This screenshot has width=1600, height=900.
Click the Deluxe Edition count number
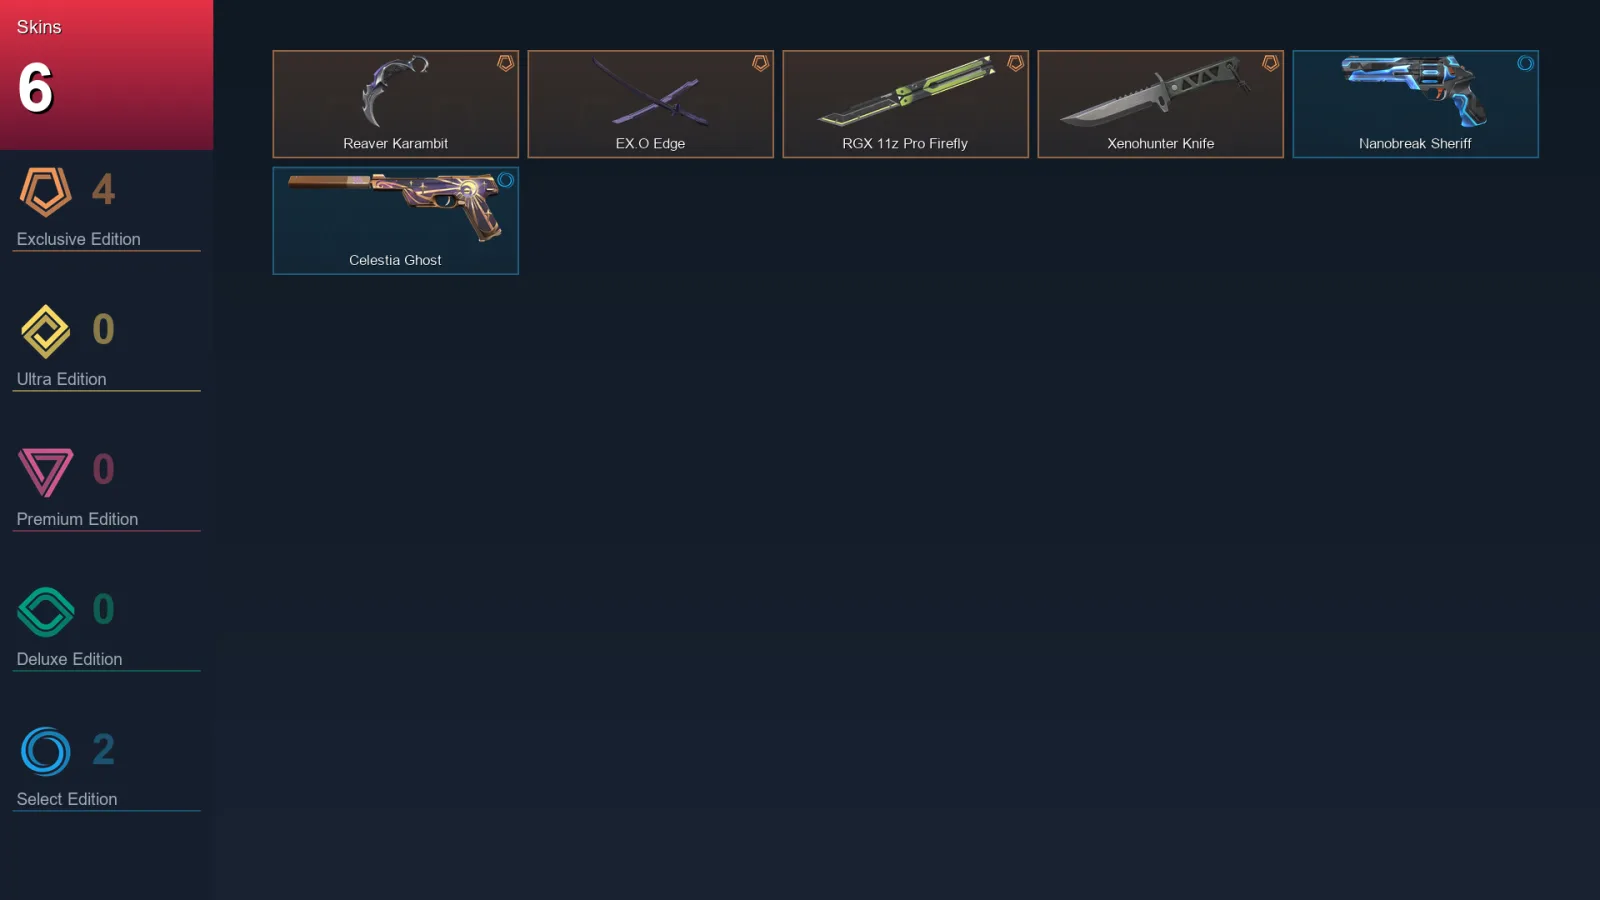[x=103, y=609]
